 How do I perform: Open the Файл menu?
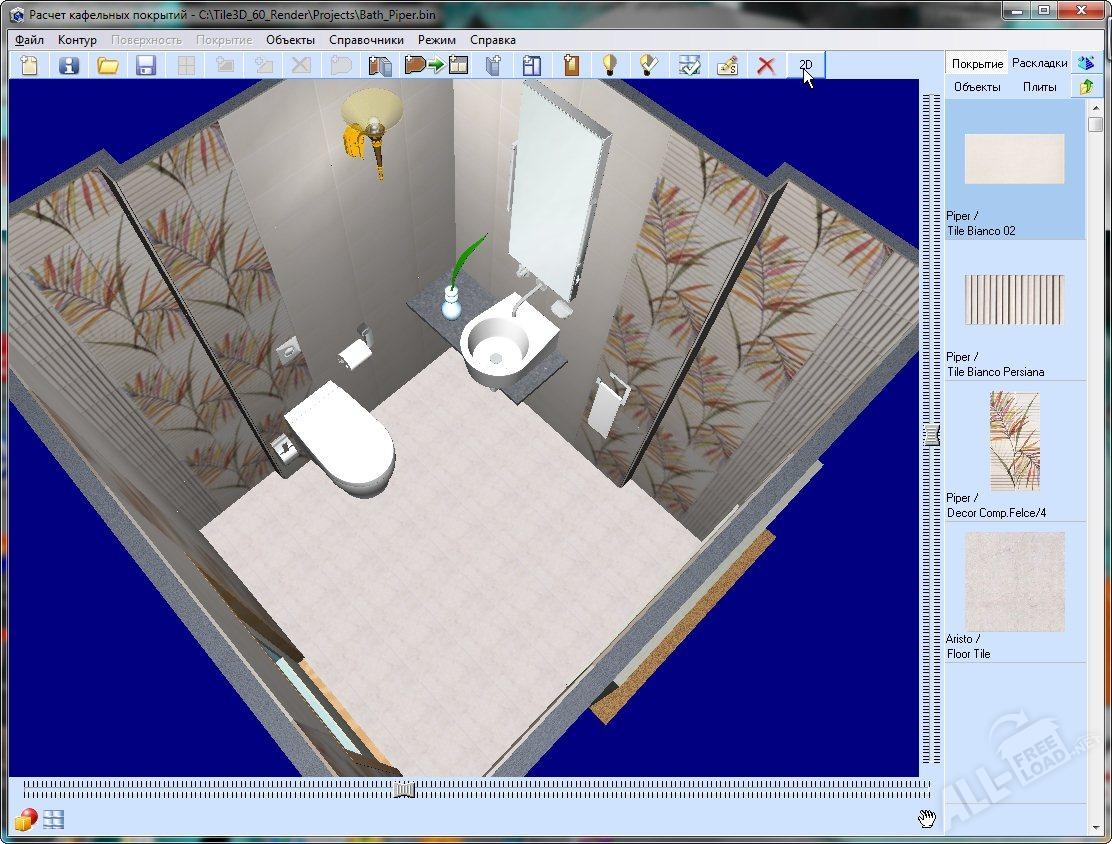click(x=29, y=40)
